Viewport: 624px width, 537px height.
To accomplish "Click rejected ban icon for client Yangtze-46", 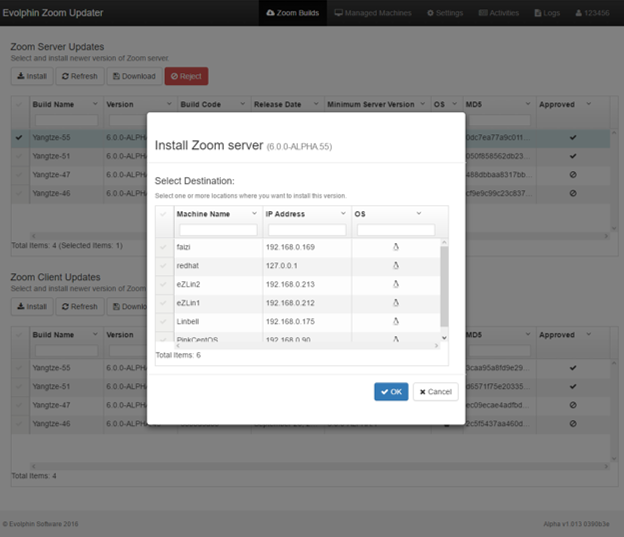I will tap(573, 424).
